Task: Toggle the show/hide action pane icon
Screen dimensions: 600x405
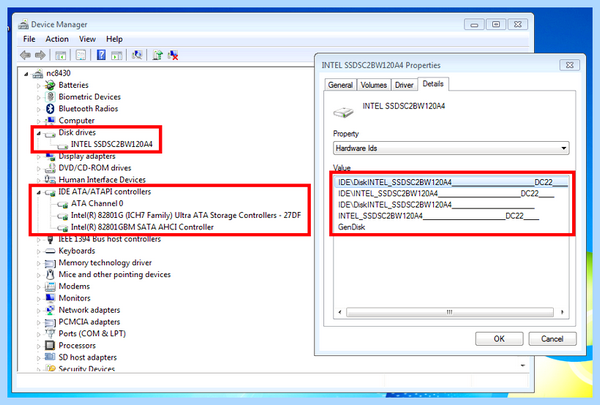Action: click(117, 56)
